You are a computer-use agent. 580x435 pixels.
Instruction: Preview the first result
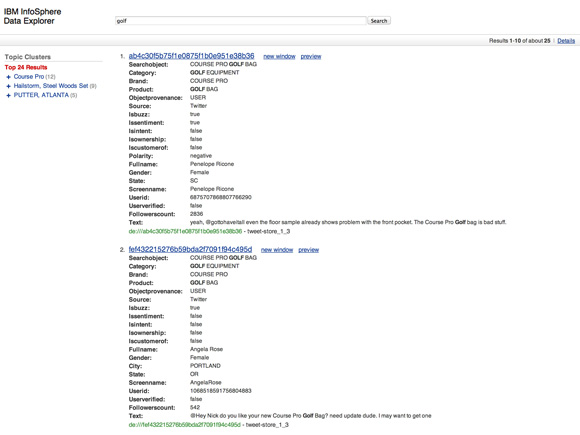(x=311, y=56)
